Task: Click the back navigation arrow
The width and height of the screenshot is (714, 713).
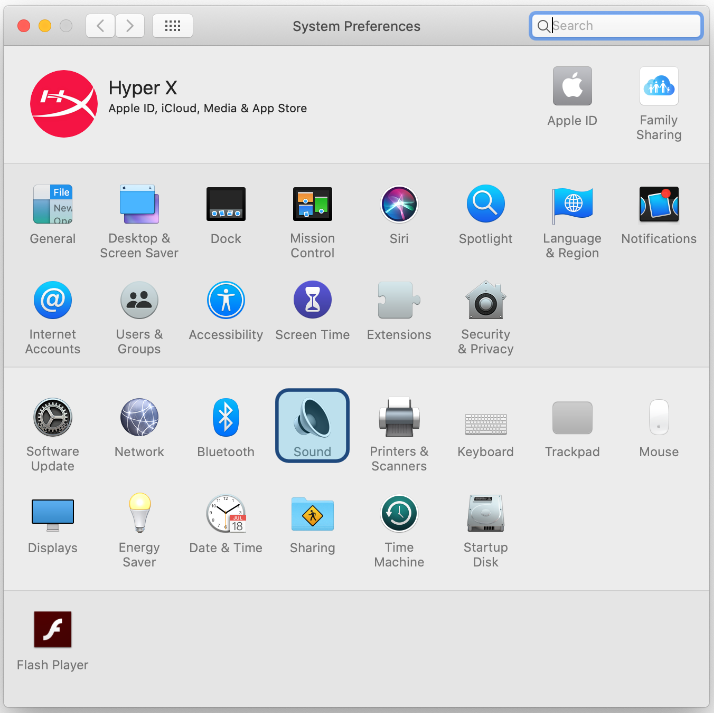Action: [100, 26]
